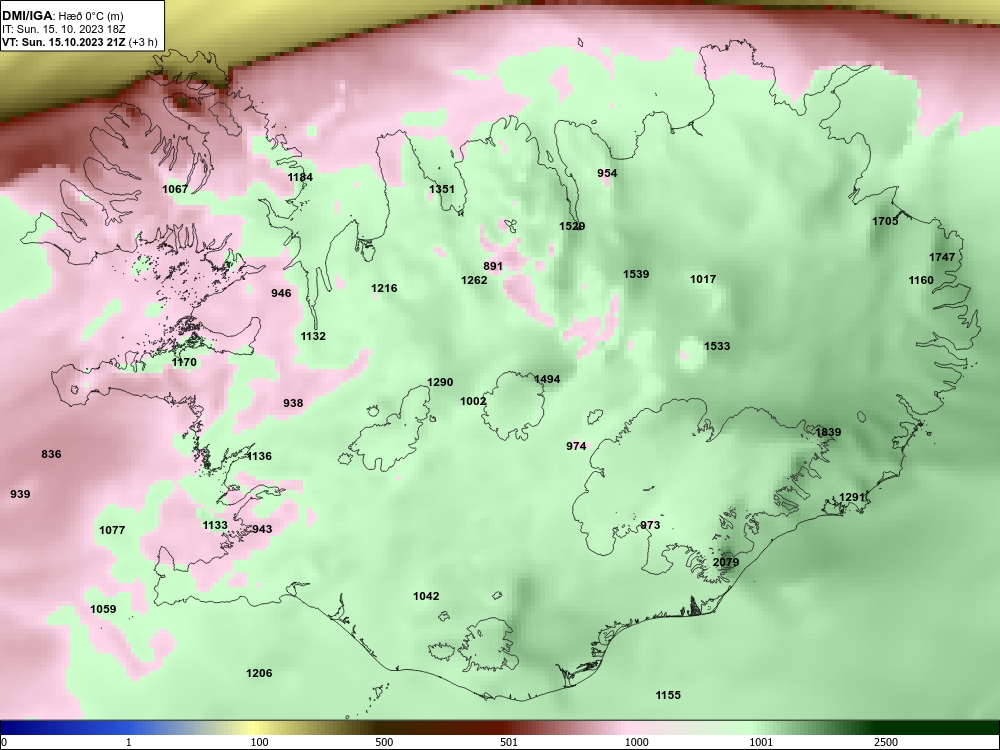Click the 943 height value
This screenshot has width=1000, height=750.
[x=262, y=529]
